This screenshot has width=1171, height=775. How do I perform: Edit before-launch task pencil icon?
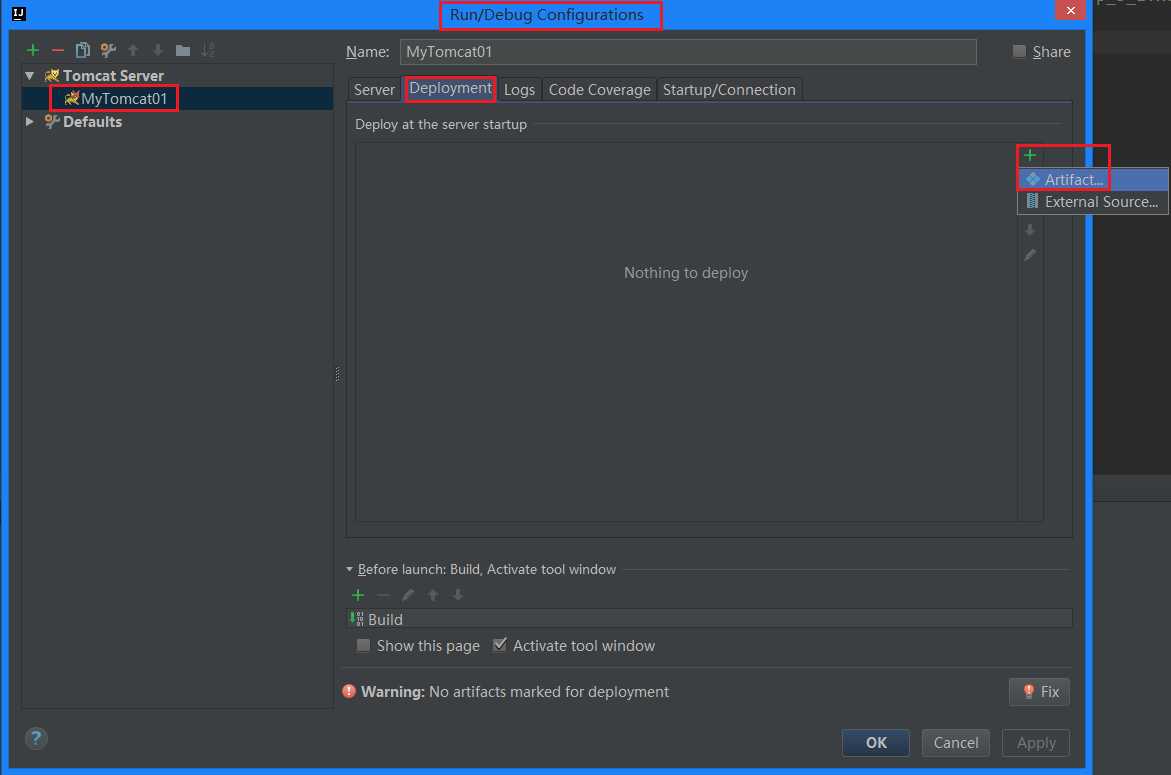click(x=408, y=595)
